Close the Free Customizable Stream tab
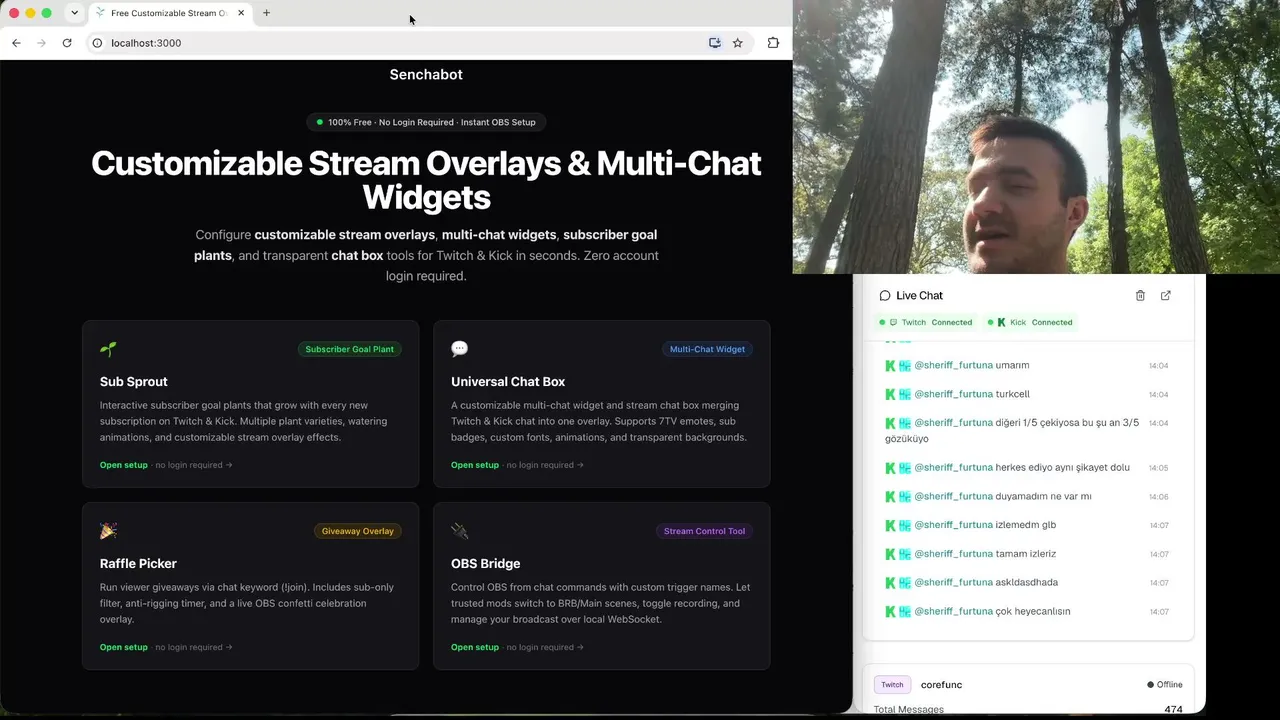This screenshot has height=720, width=1280. [241, 13]
